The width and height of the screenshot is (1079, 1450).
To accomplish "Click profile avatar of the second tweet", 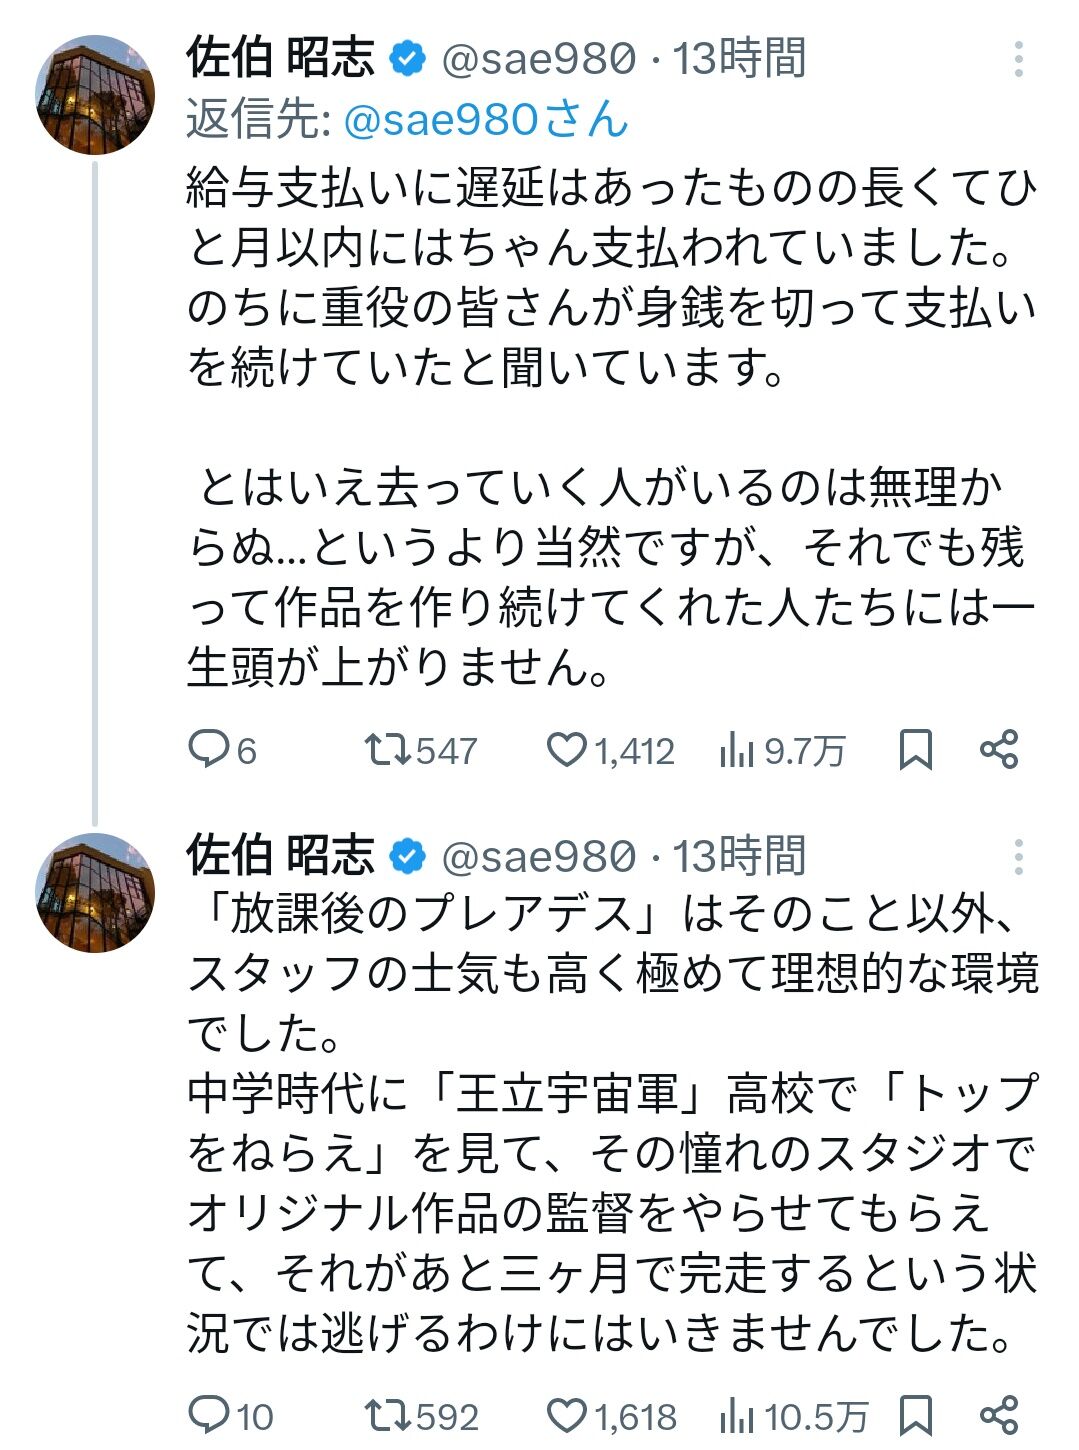I will point(95,892).
